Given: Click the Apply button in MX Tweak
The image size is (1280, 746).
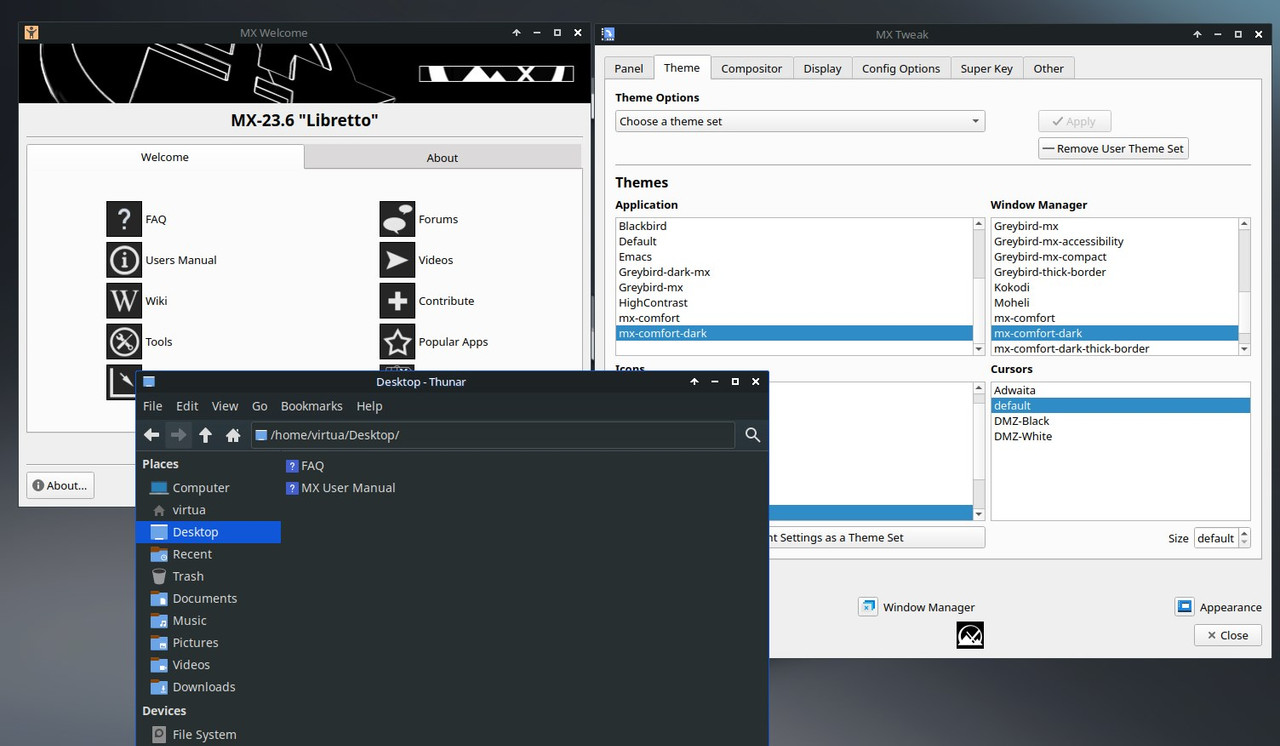Looking at the screenshot, I should [1075, 121].
